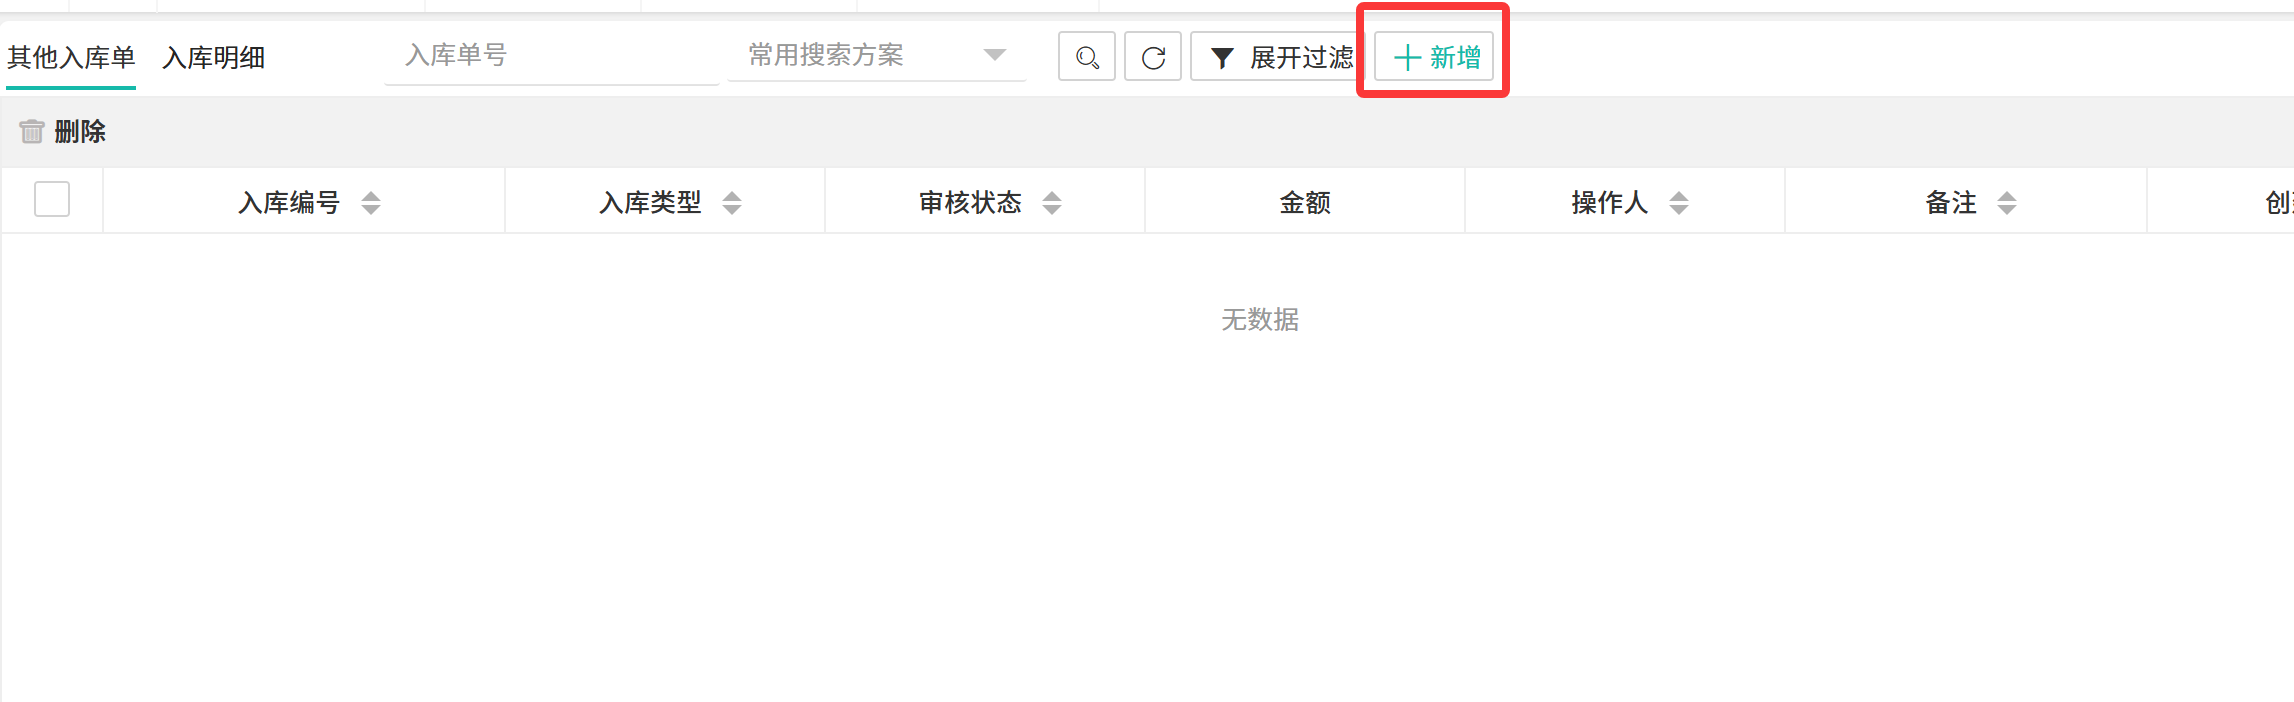
Task: Sort 入库编号 ascending with up arrow
Action: tap(371, 196)
